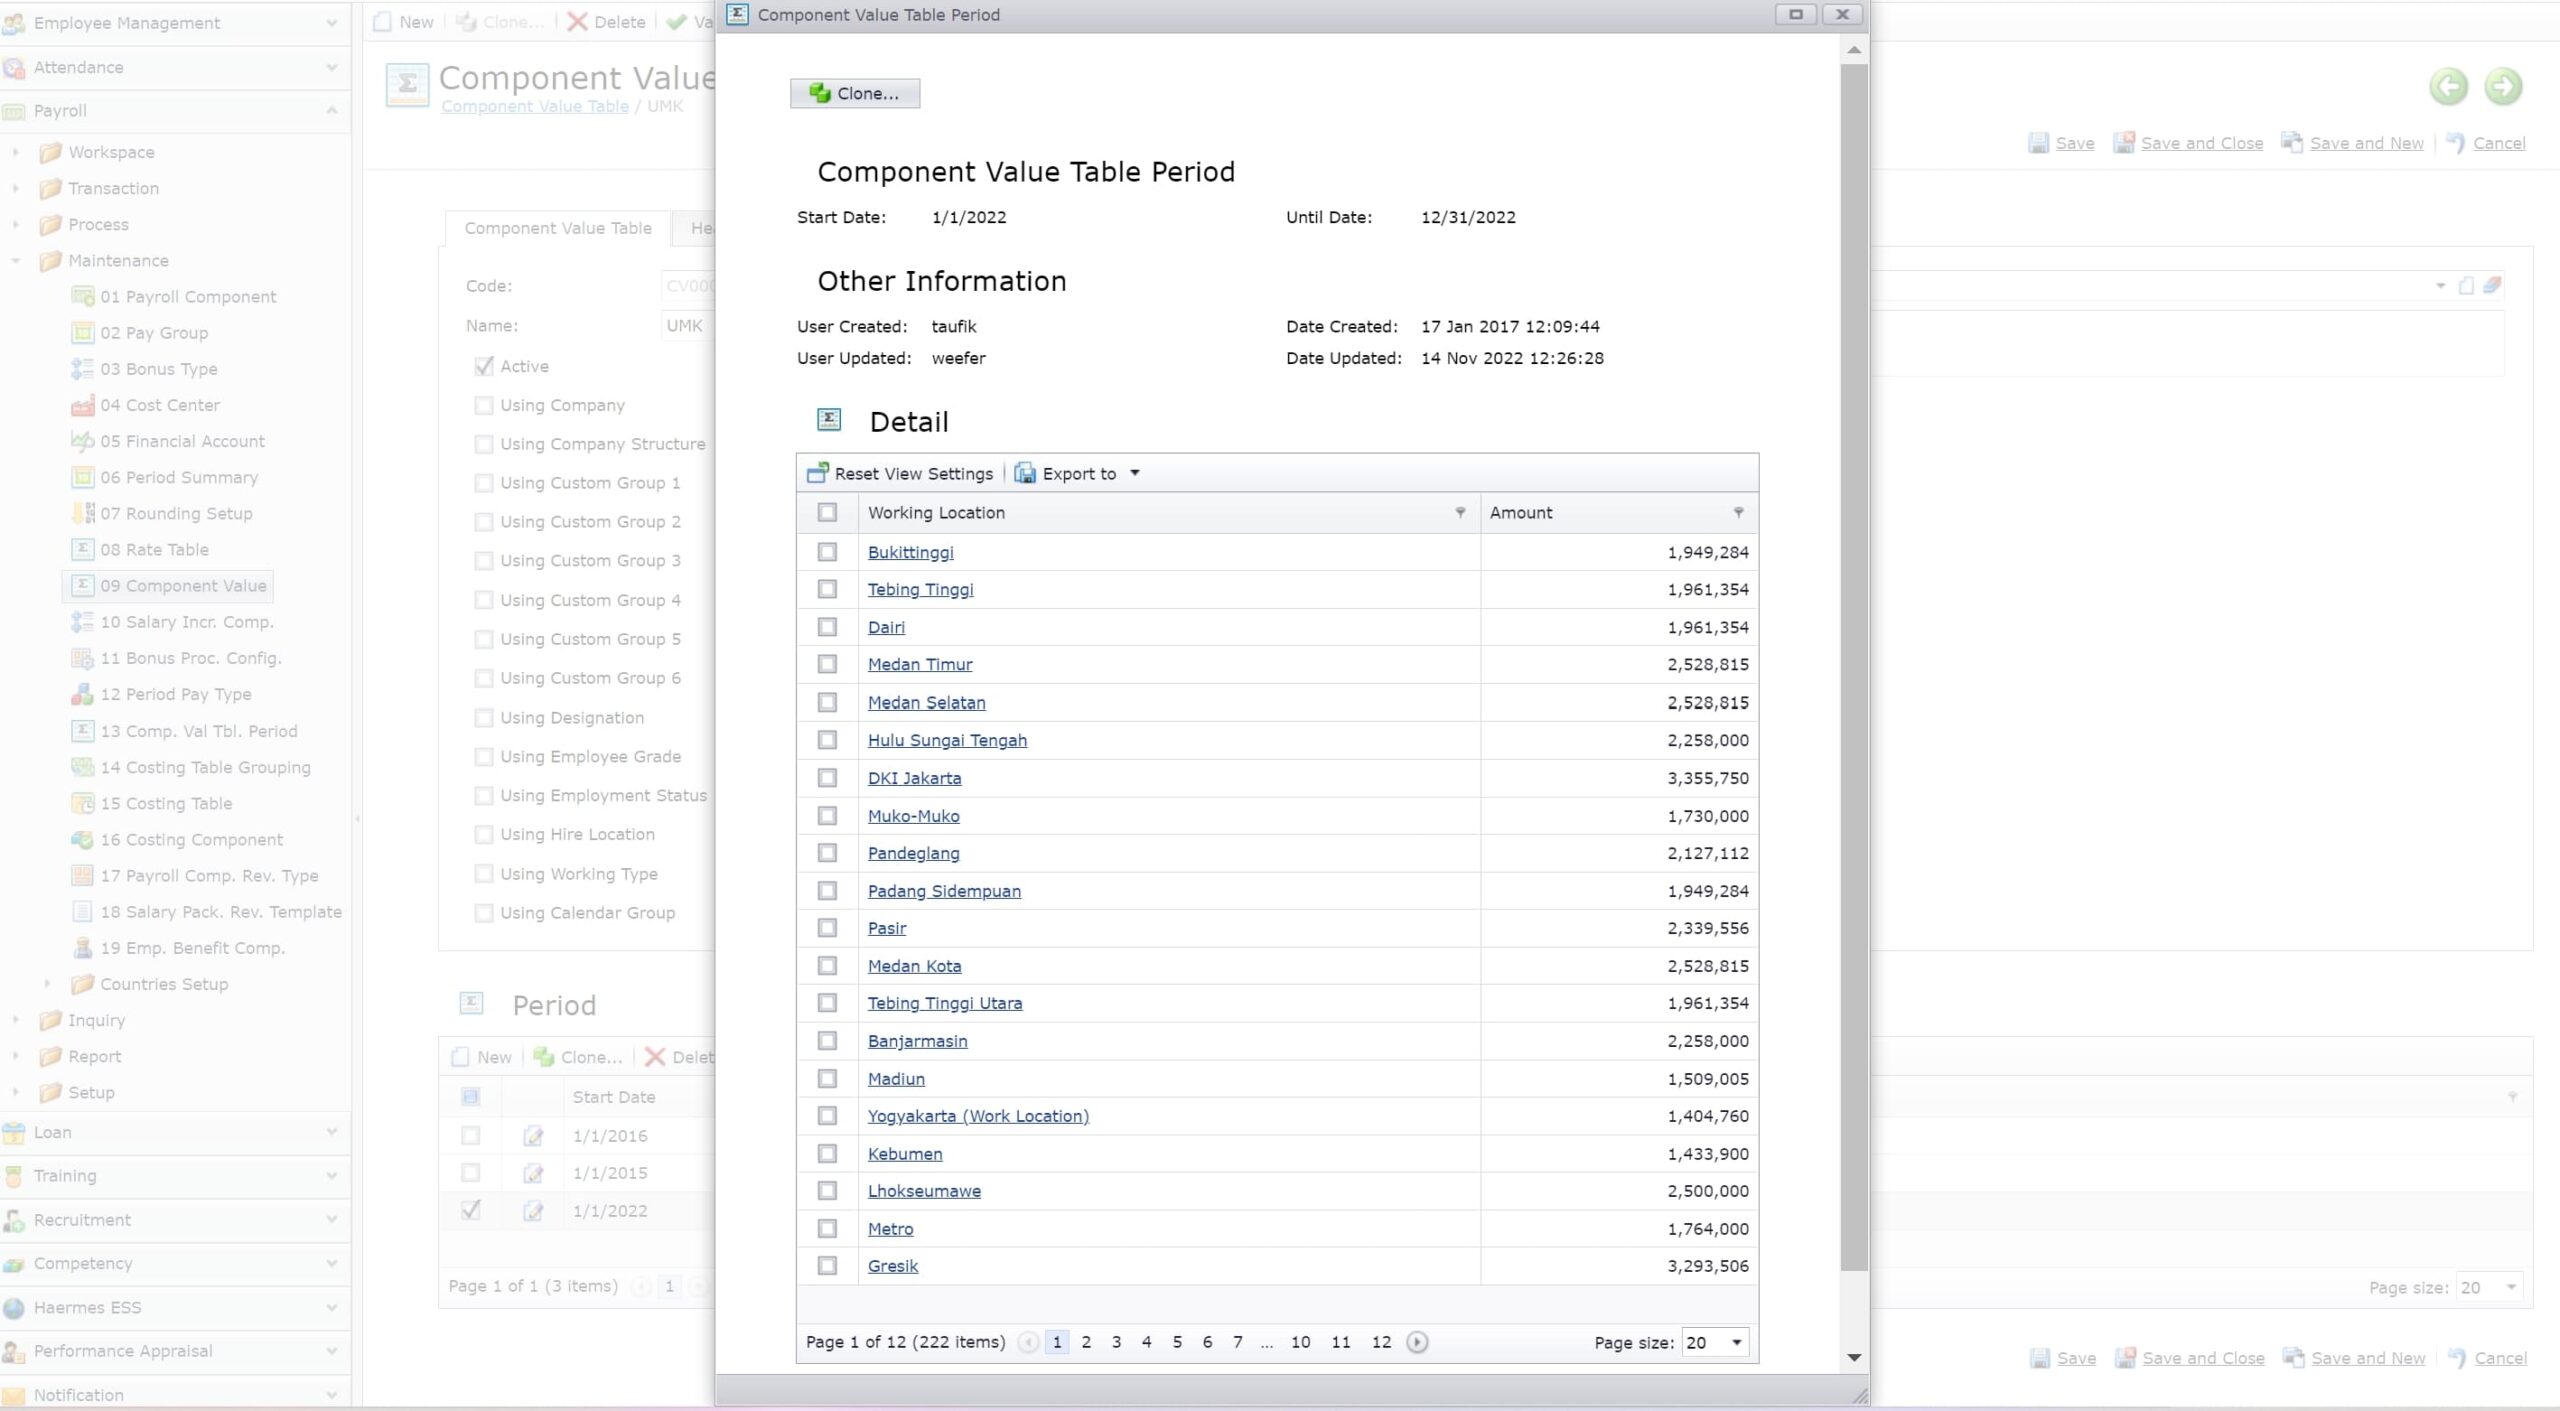Expand the Workspace folder
The image size is (2560, 1411).
coord(16,152)
